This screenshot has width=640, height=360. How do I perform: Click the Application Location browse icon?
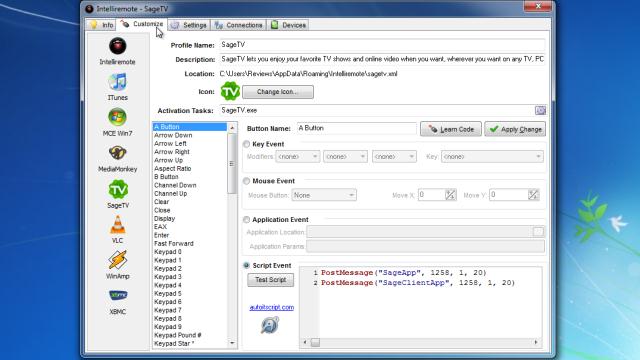tap(538, 232)
